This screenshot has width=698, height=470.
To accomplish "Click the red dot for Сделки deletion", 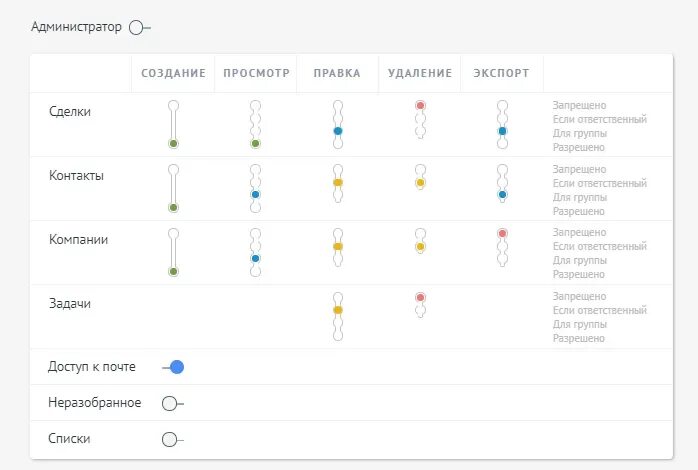I will (420, 105).
